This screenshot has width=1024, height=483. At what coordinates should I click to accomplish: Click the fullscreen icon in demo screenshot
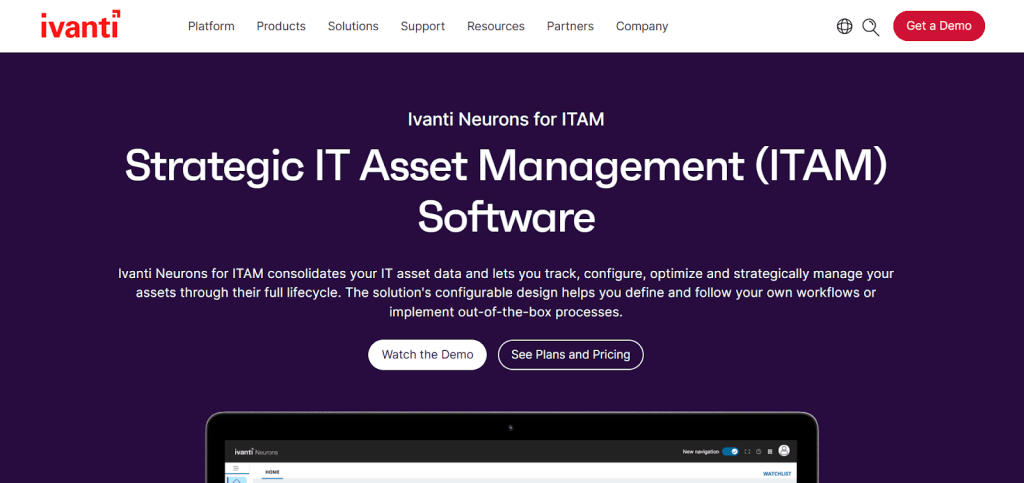pyautogui.click(x=747, y=451)
